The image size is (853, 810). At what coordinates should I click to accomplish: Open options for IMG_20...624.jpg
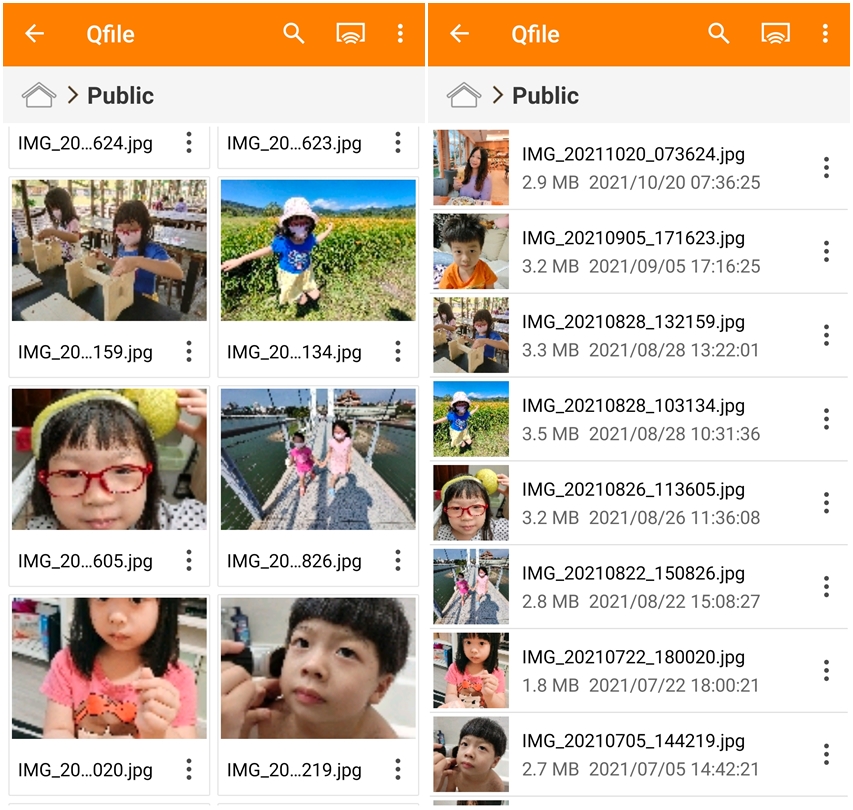coord(189,143)
